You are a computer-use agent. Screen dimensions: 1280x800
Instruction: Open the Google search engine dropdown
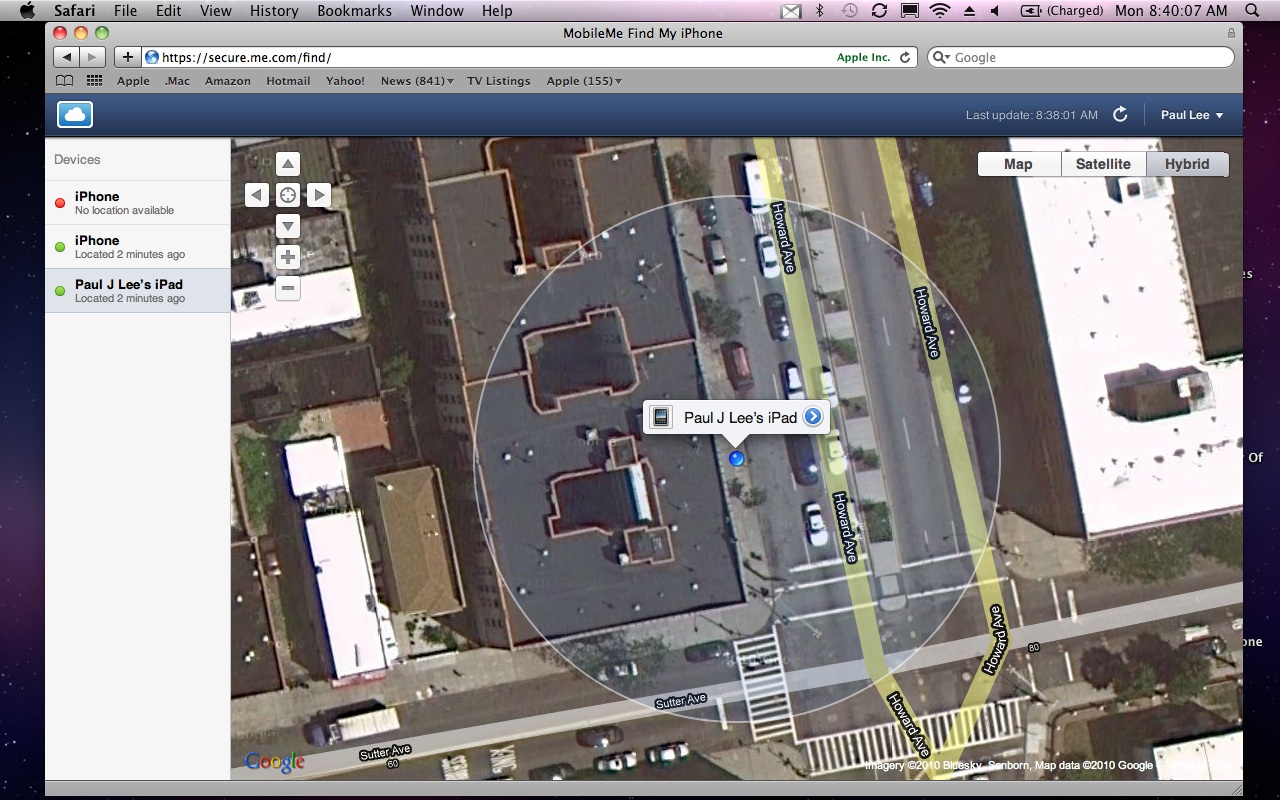(x=941, y=57)
